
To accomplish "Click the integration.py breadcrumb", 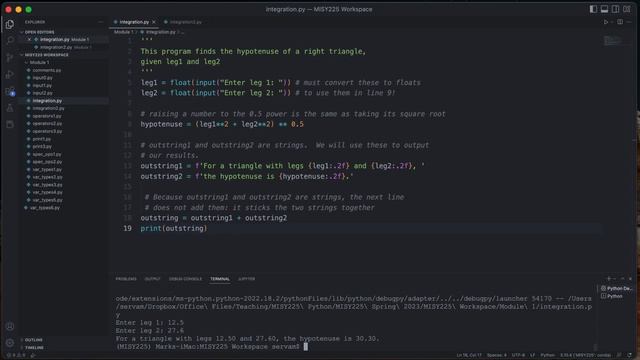I will (158, 32).
